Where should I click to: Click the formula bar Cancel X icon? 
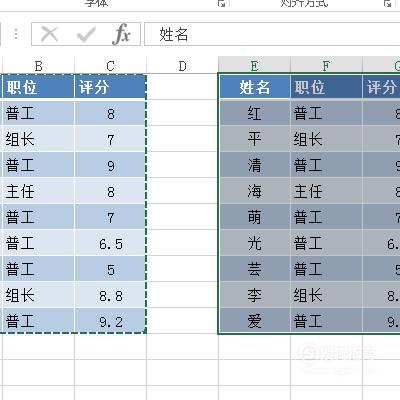click(49, 34)
